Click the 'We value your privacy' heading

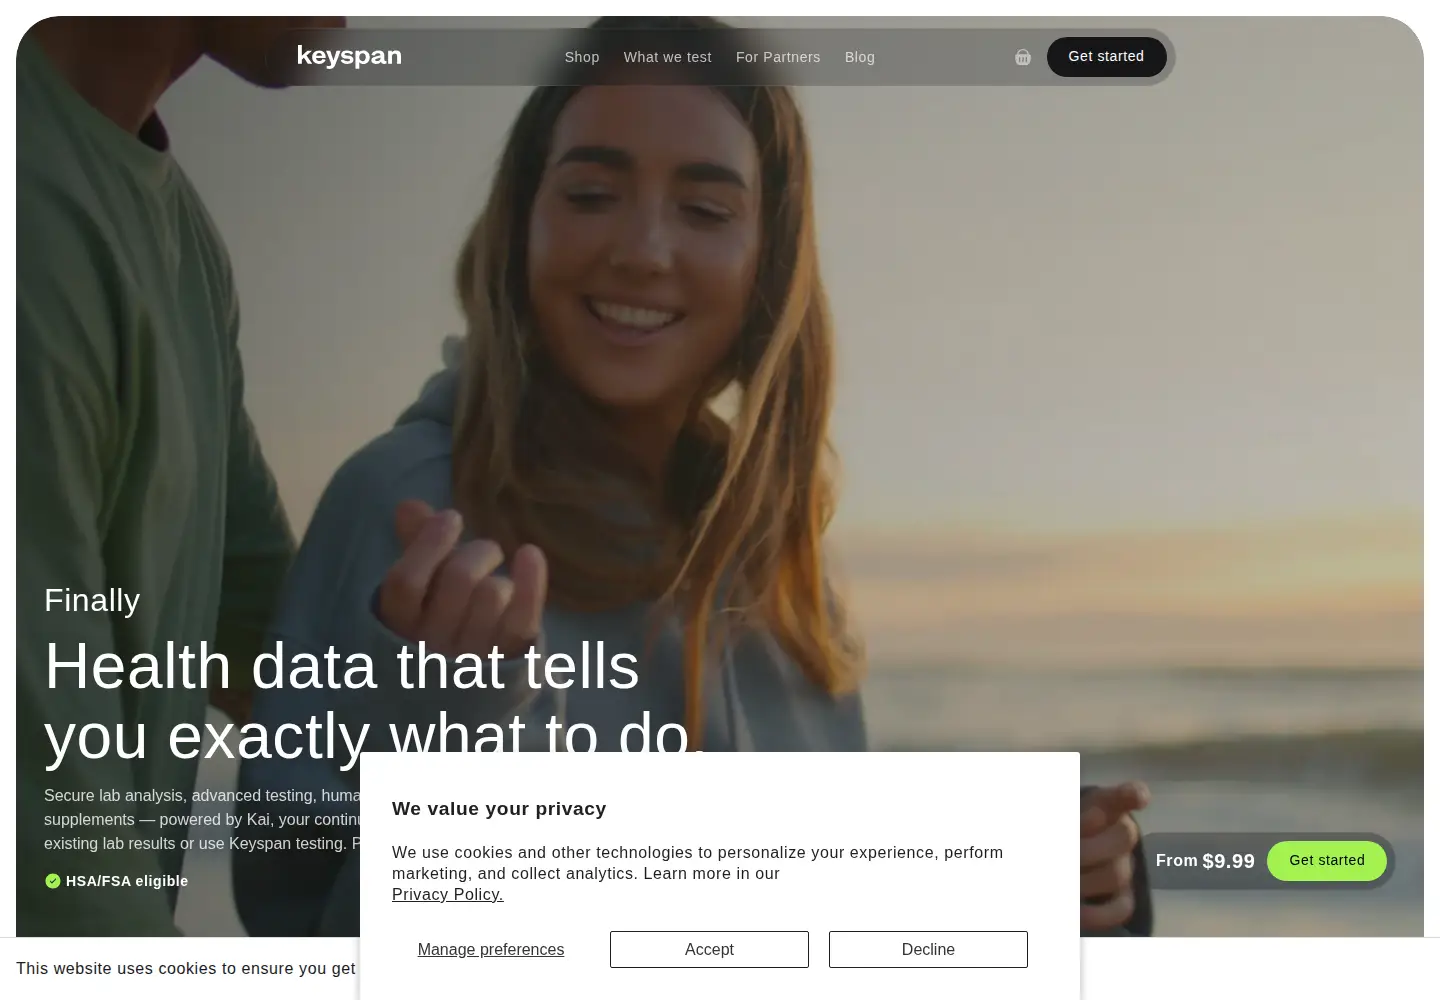point(499,809)
